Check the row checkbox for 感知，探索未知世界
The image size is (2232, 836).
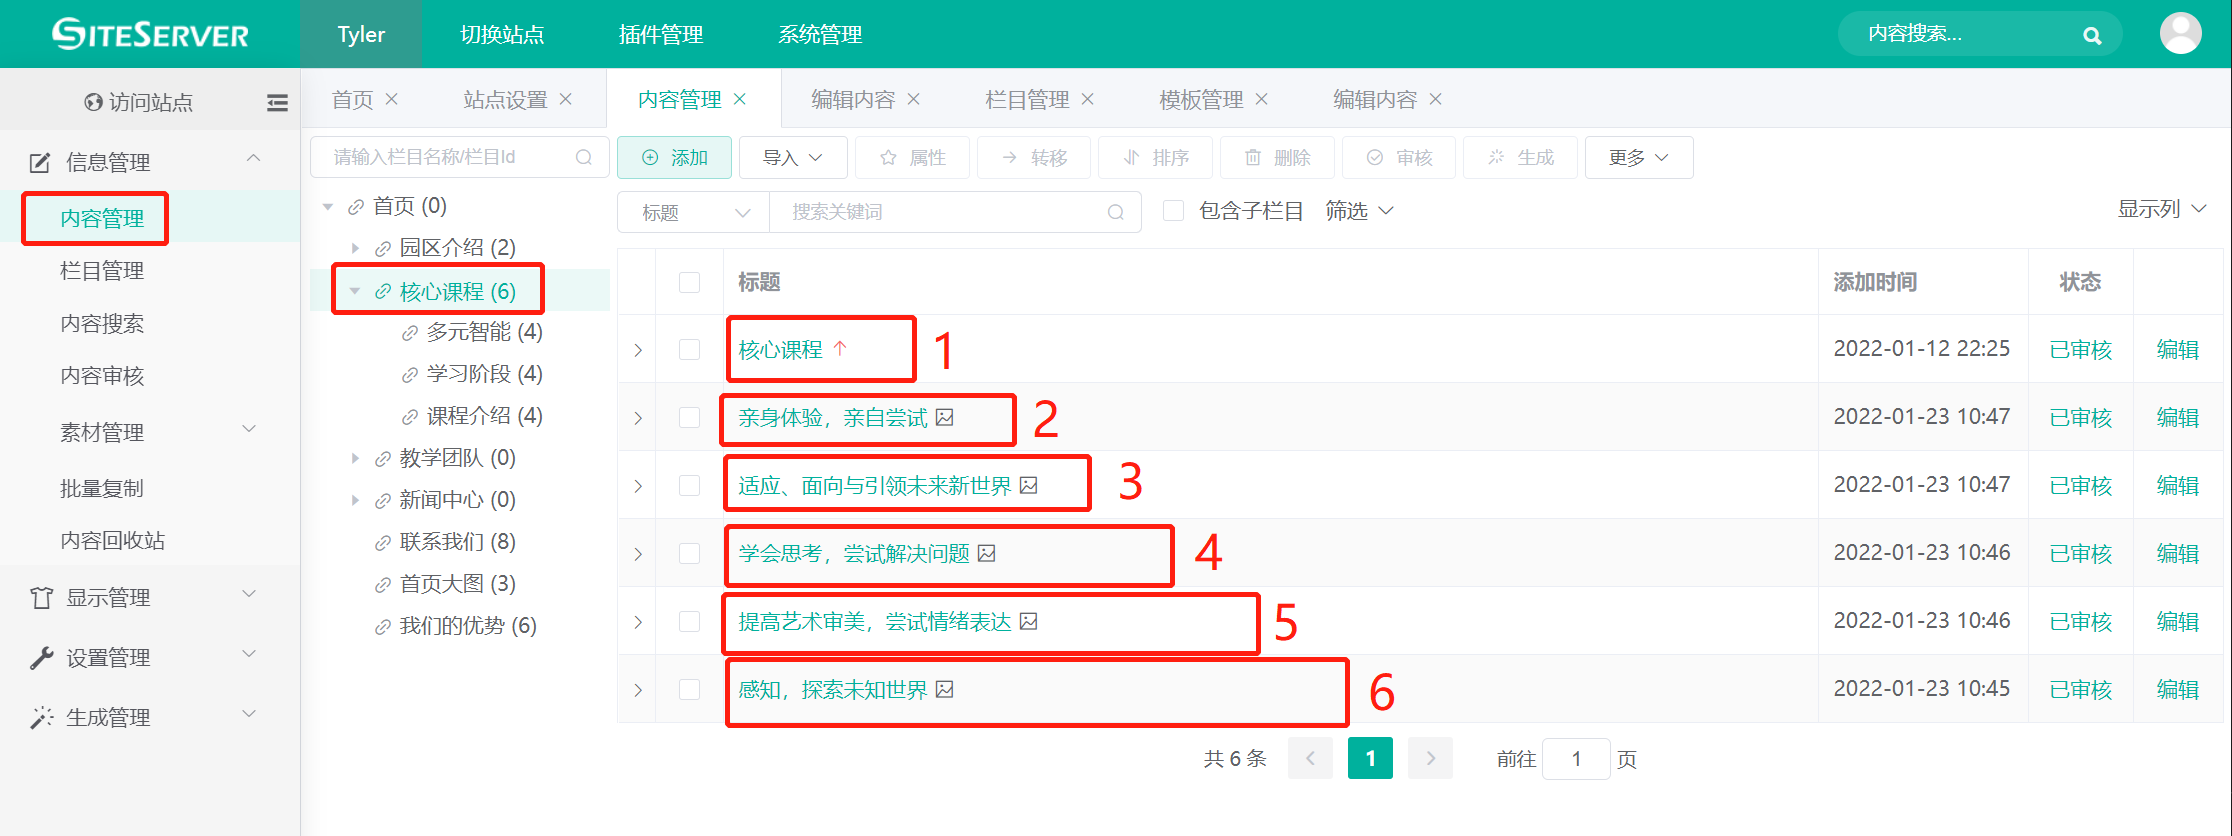(x=689, y=689)
